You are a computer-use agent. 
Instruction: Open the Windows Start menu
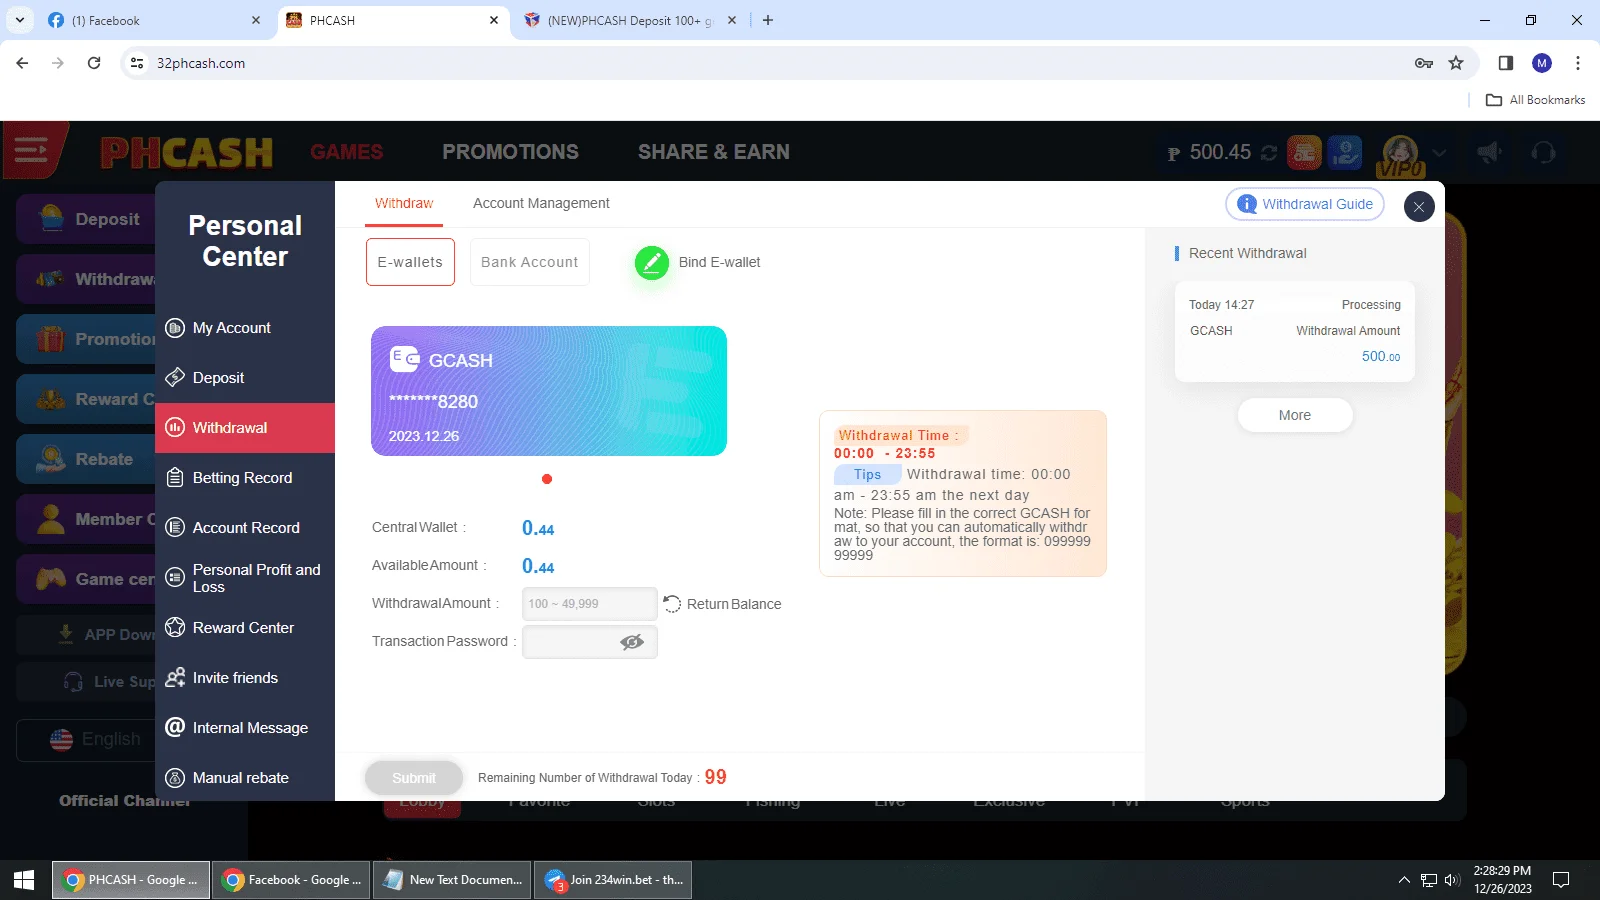click(x=24, y=880)
